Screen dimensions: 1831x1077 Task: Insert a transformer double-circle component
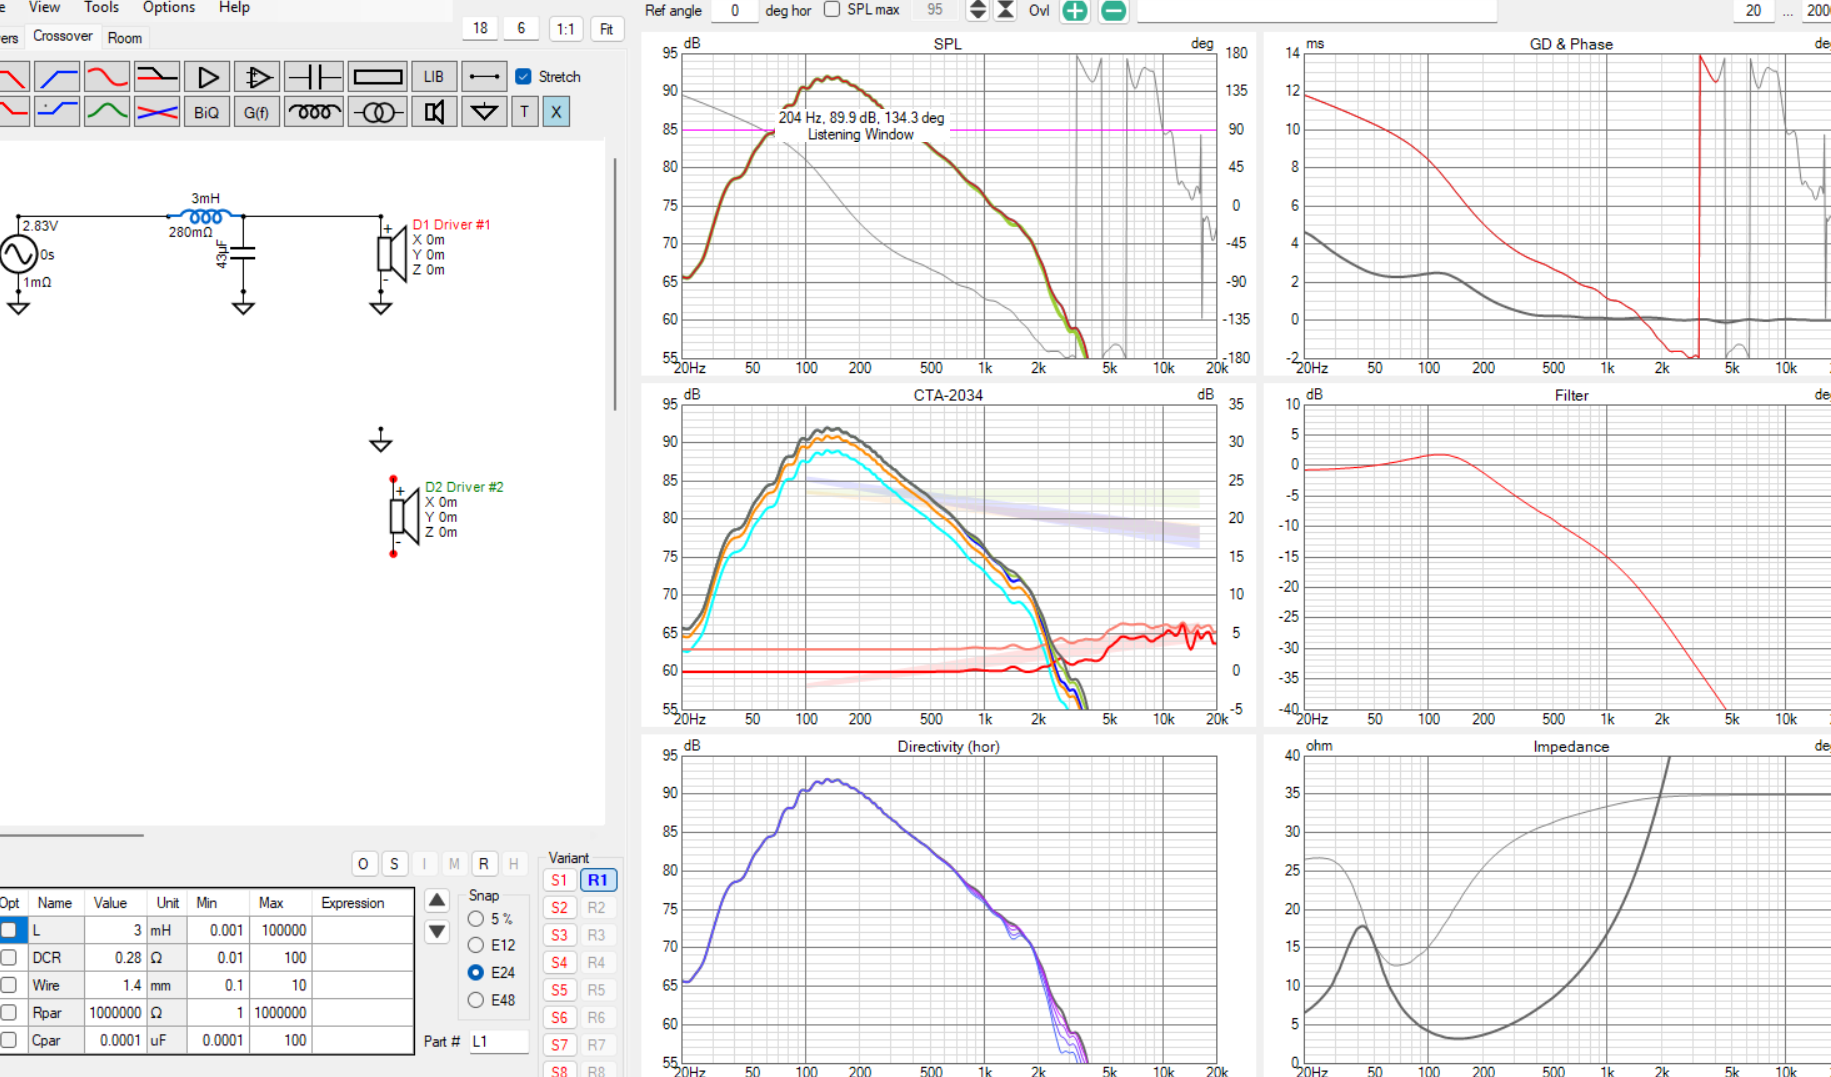[378, 112]
